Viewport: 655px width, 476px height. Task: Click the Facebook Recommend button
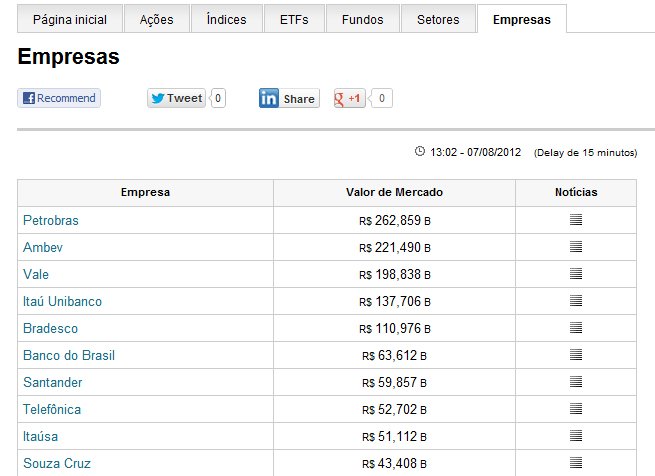click(x=59, y=98)
